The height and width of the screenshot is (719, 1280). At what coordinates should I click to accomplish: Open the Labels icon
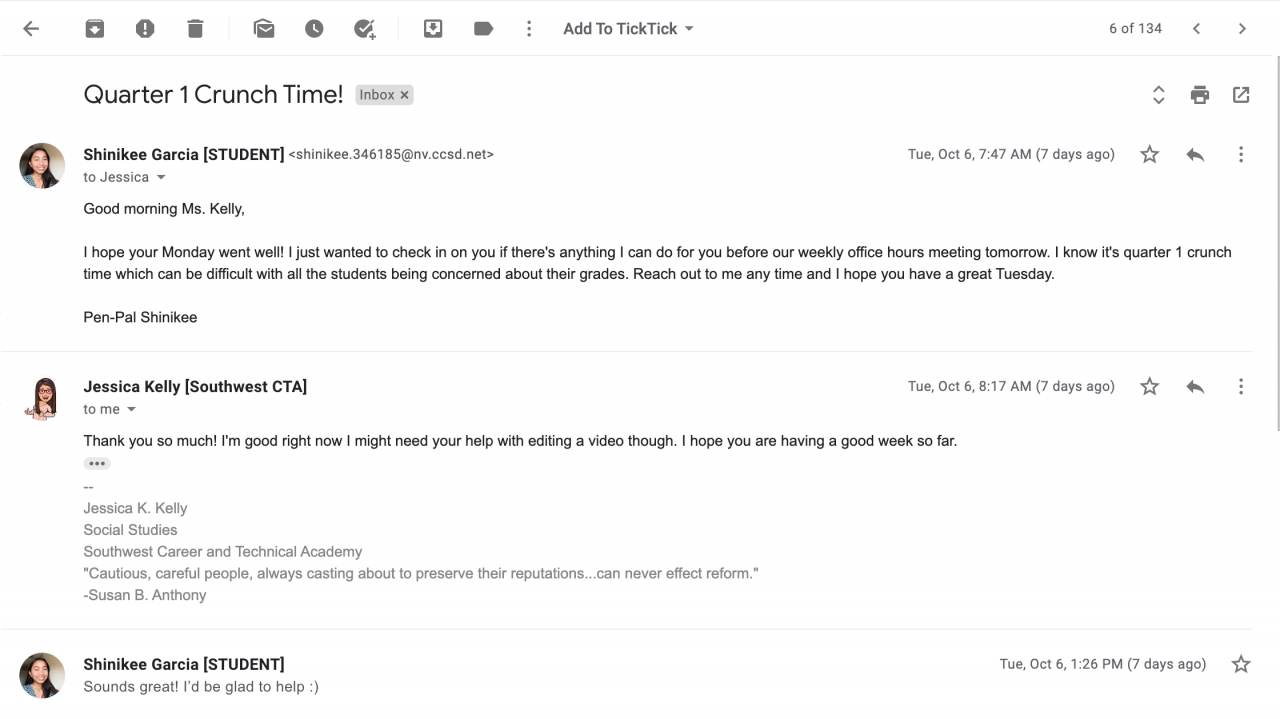click(x=483, y=29)
